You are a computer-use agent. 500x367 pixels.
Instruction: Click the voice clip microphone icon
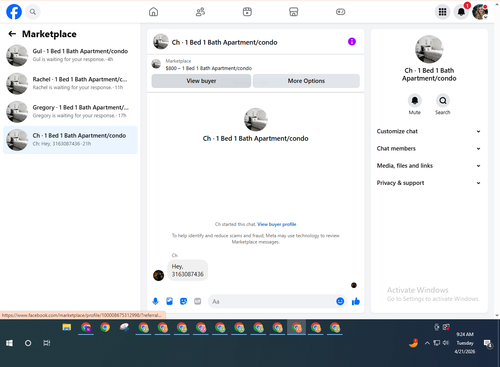155,302
